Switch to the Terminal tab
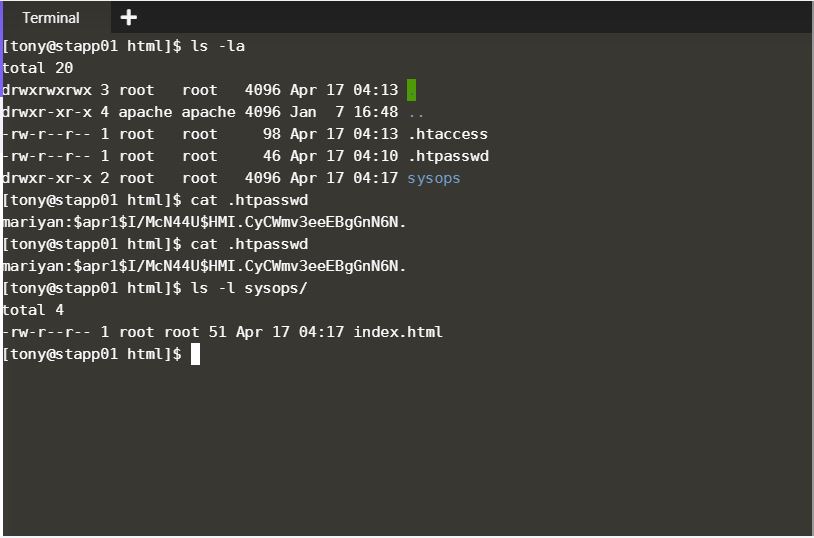The height and width of the screenshot is (538, 814). (51, 17)
